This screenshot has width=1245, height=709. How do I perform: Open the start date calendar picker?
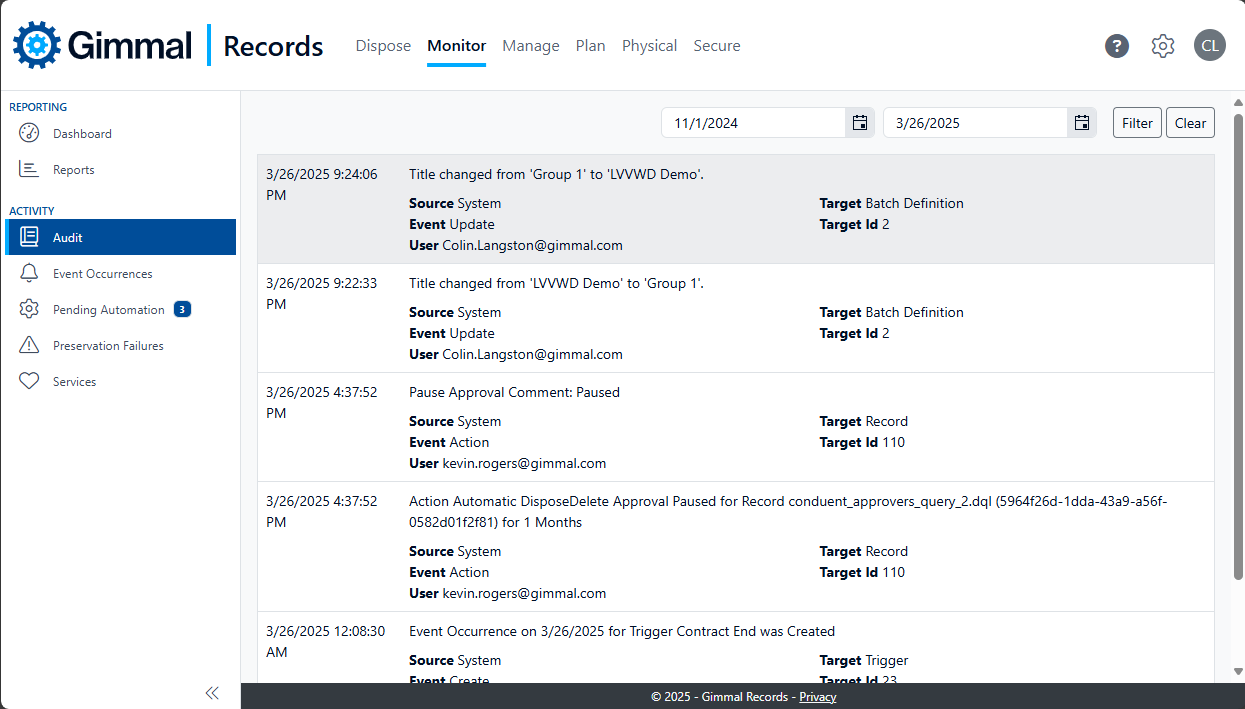pos(859,123)
